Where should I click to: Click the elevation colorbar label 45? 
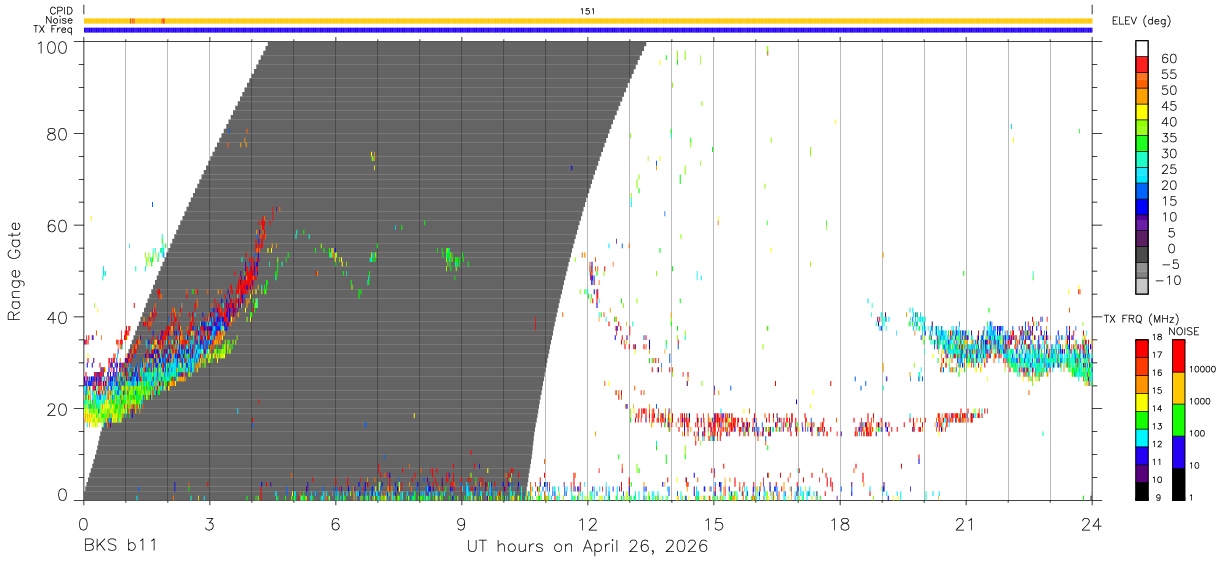coord(1167,106)
